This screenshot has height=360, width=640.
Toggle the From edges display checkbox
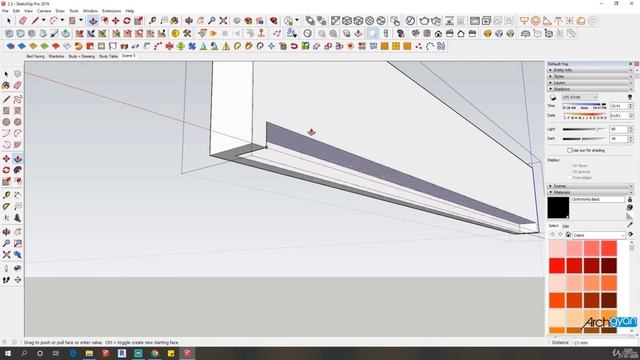coord(569,178)
